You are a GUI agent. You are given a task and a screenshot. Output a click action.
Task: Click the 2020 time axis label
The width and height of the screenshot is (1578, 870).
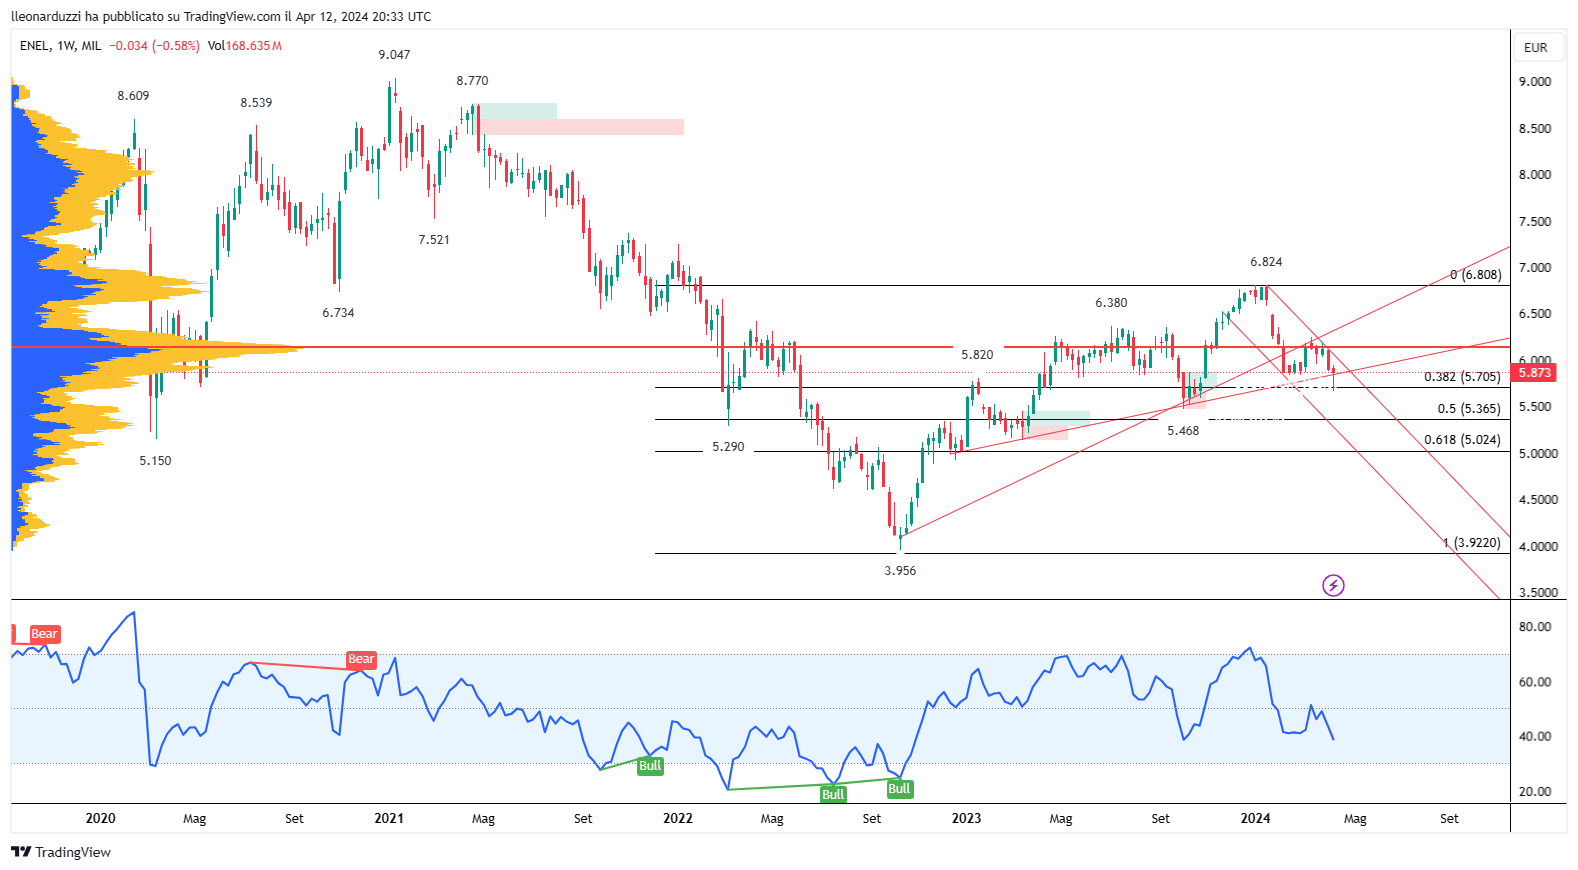pyautogui.click(x=100, y=819)
